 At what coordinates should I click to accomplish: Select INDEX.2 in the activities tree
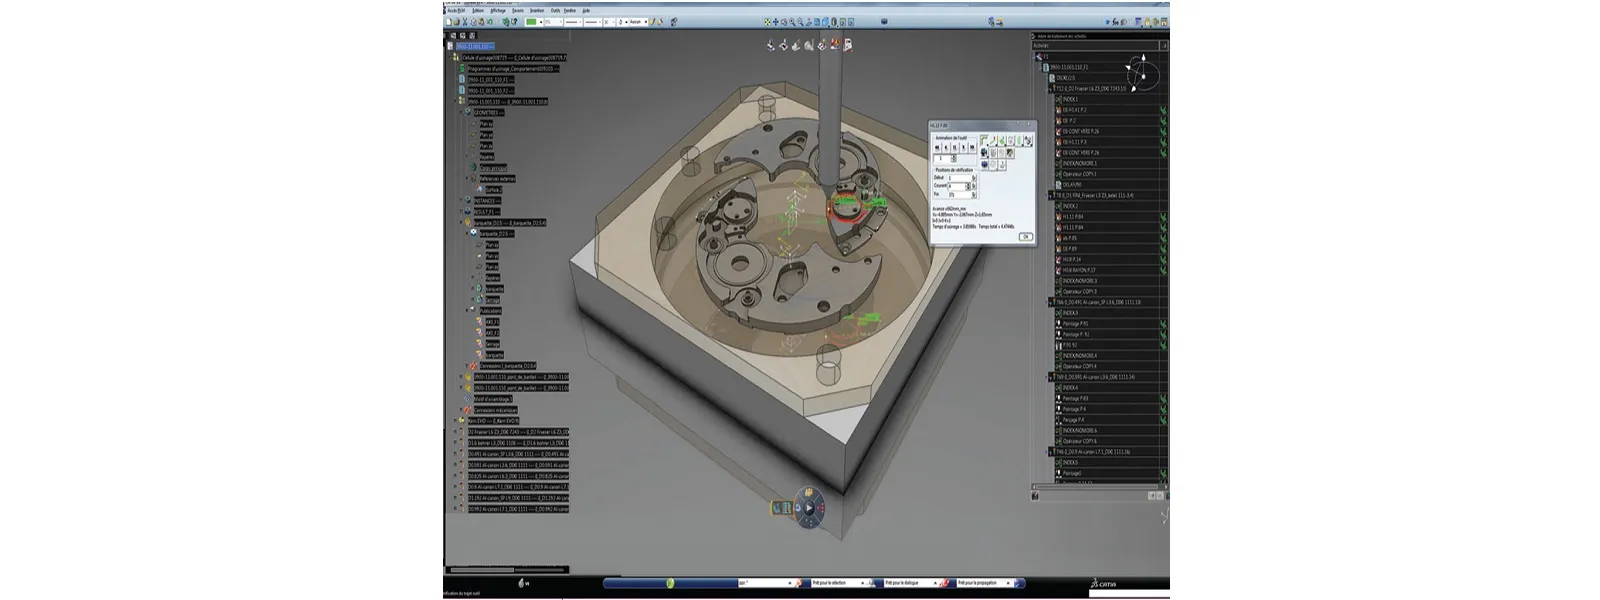[x=1070, y=206]
